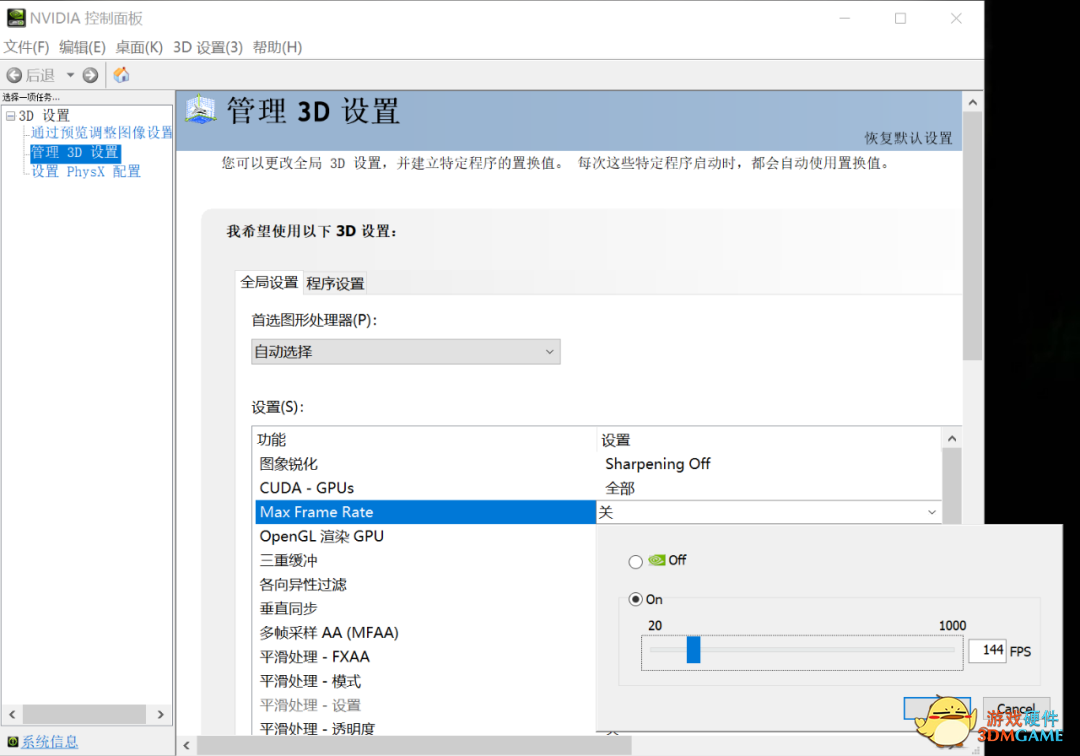Open the 系统信息 link

[x=50, y=742]
